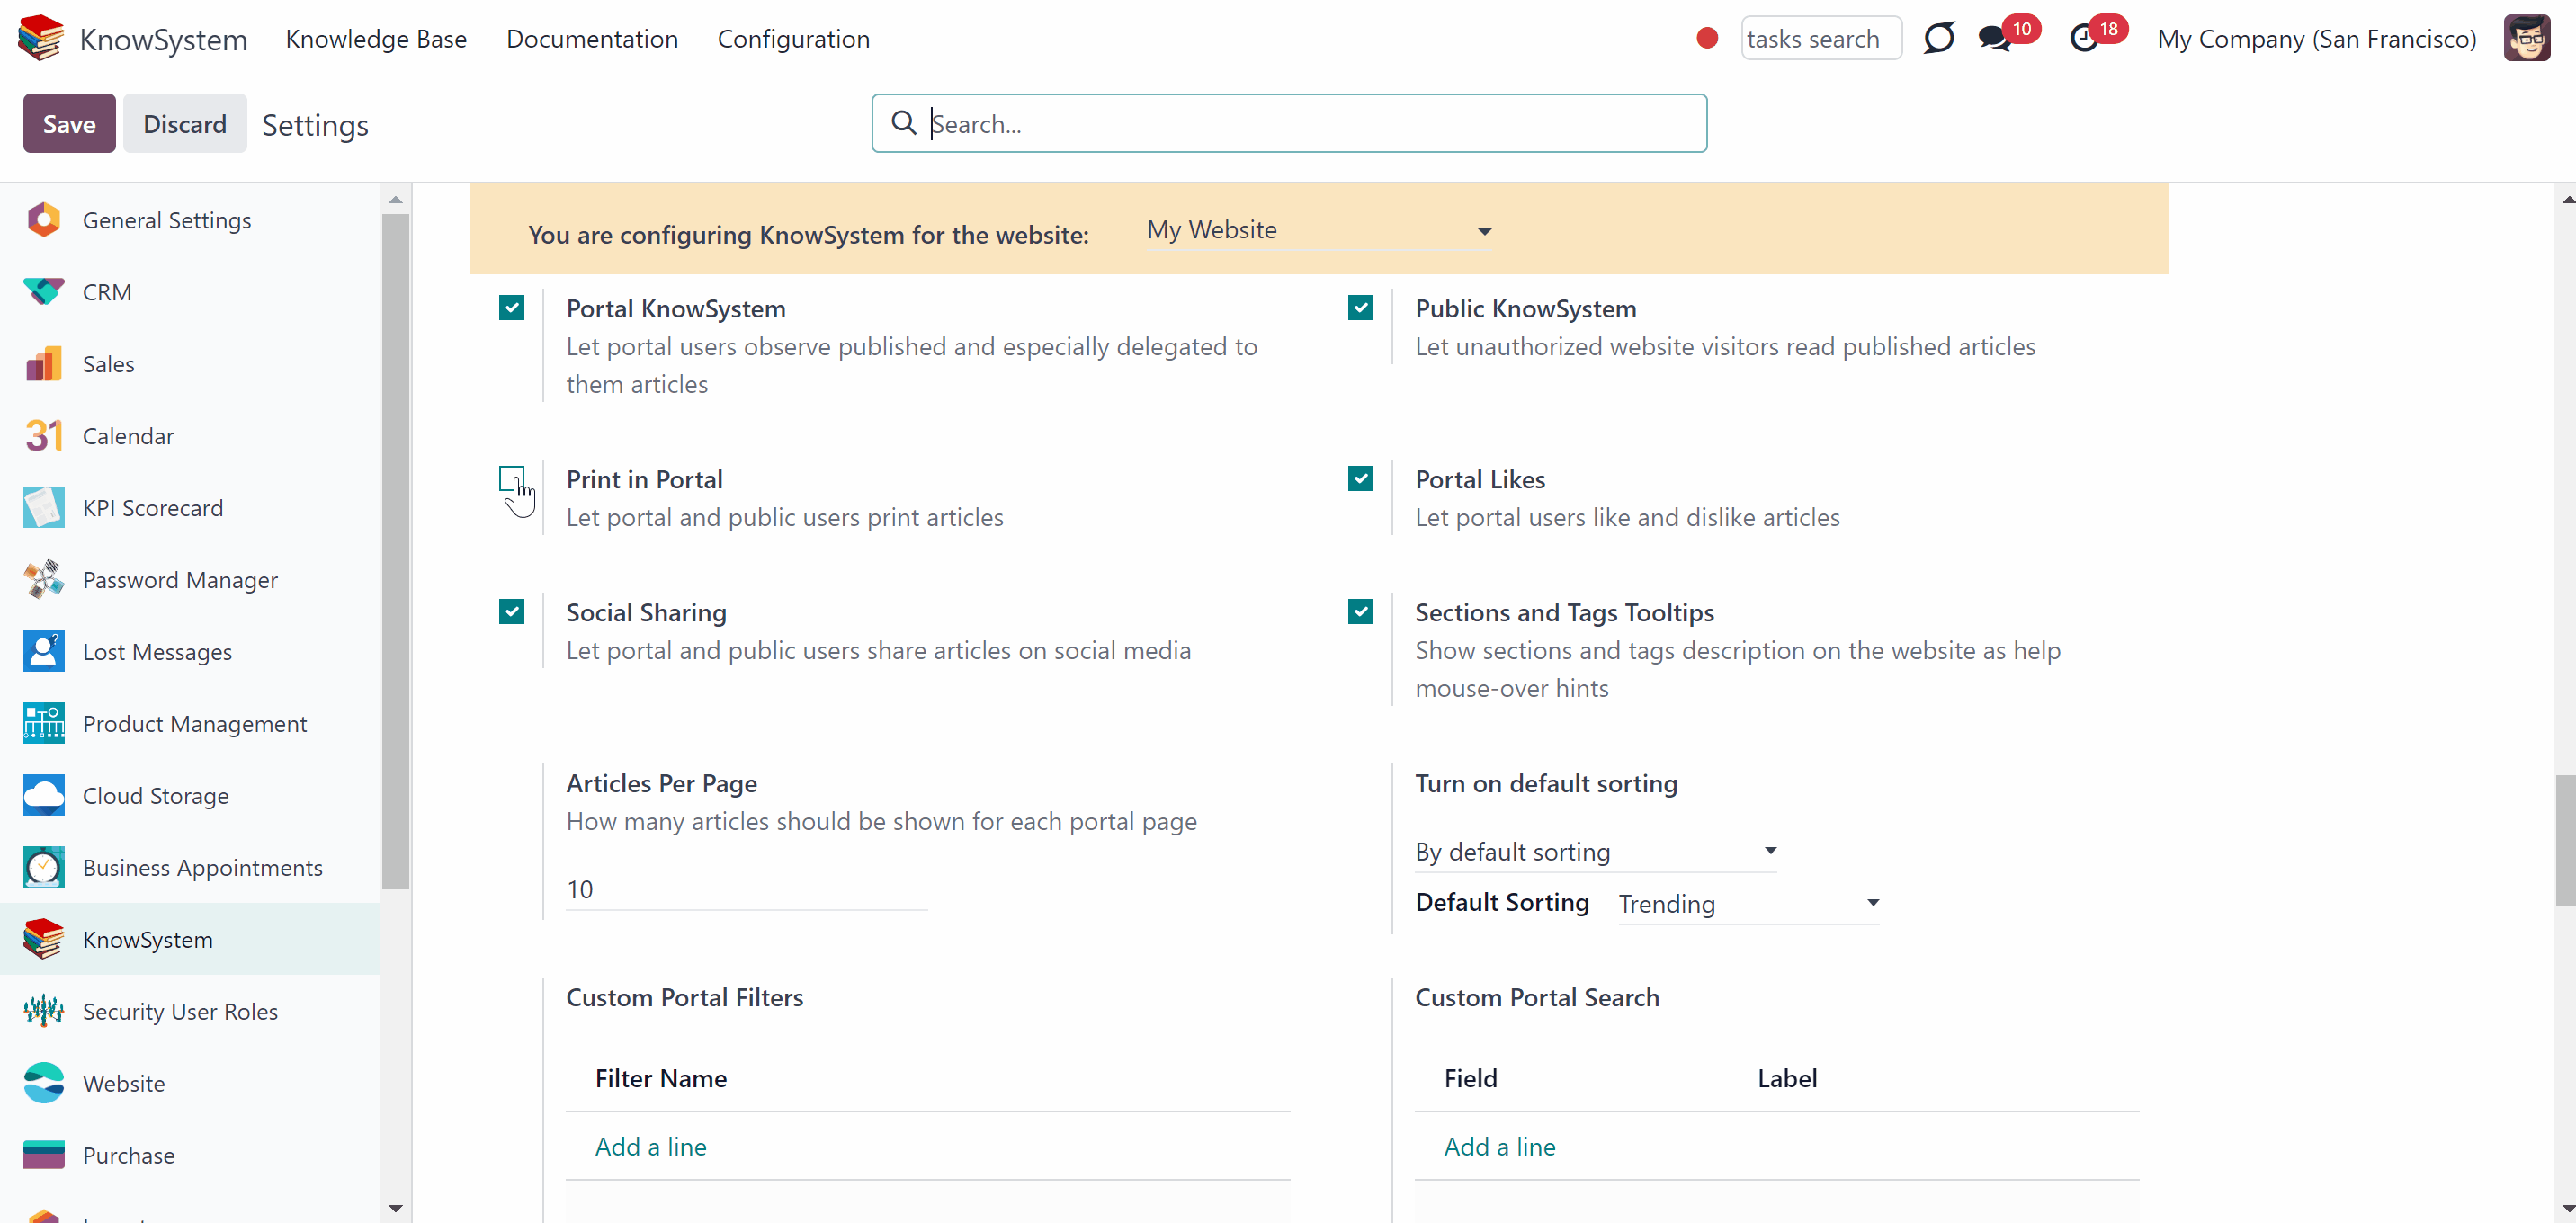2576x1223 pixels.
Task: Click the Save button
Action: pyautogui.click(x=69, y=123)
